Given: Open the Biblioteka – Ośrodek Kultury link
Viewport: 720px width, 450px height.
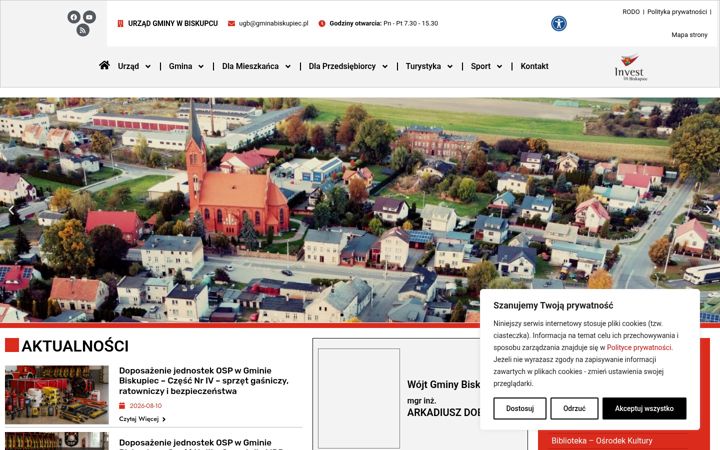Looking at the screenshot, I should [x=602, y=440].
